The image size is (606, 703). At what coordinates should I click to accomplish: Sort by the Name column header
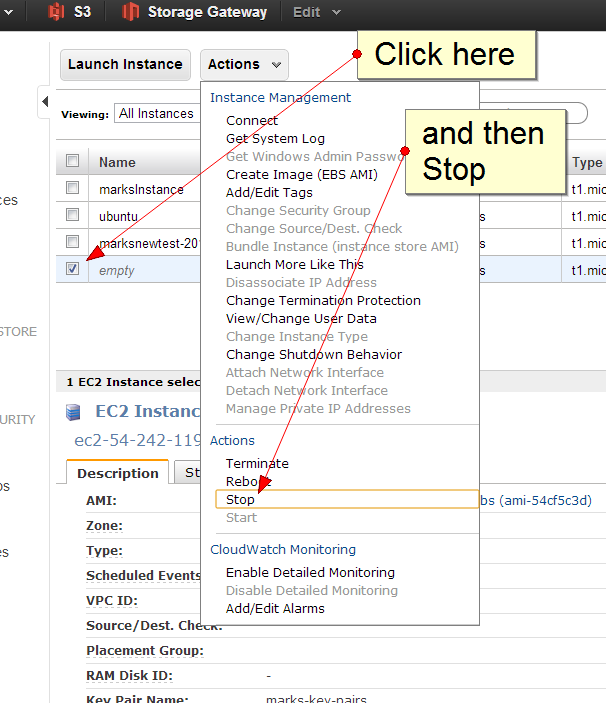pos(117,162)
